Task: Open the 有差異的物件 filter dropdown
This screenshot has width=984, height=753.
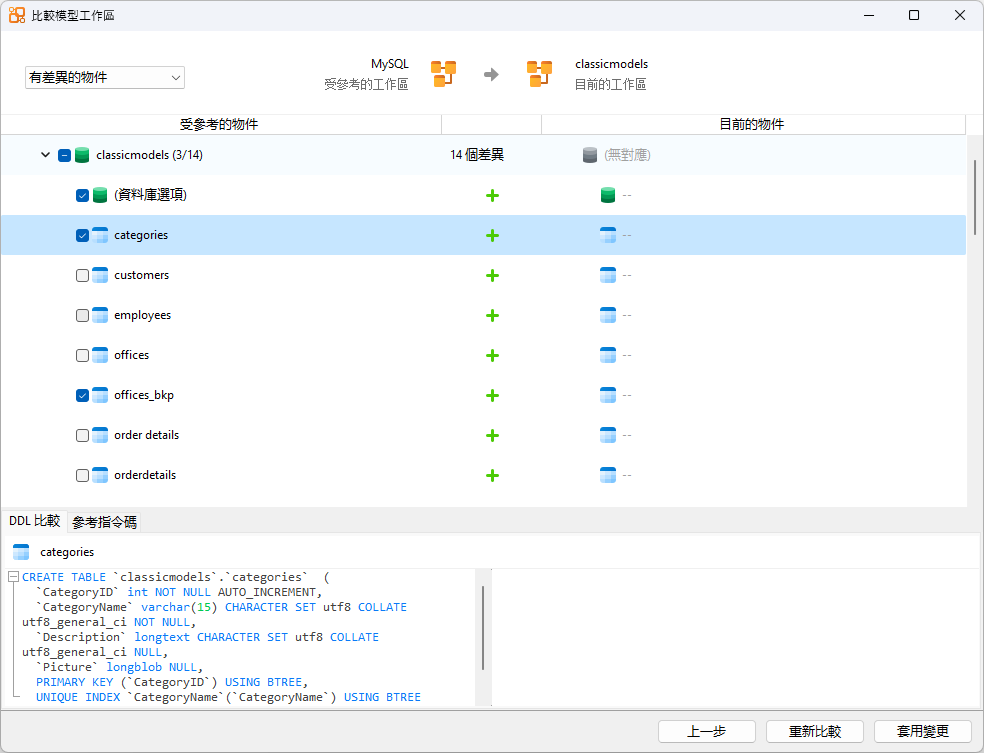Action: tap(104, 77)
